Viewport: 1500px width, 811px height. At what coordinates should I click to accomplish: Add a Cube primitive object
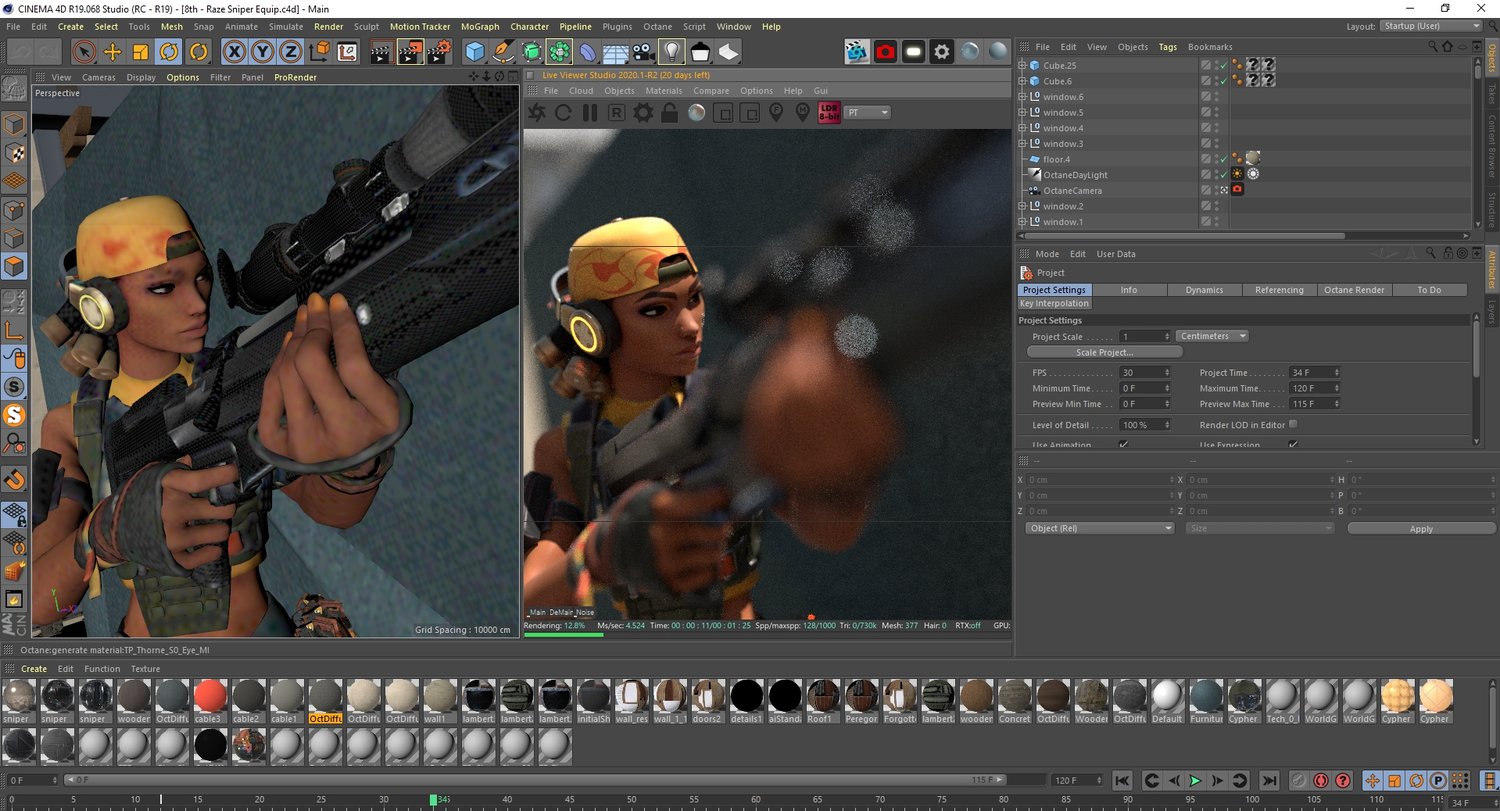click(x=475, y=52)
